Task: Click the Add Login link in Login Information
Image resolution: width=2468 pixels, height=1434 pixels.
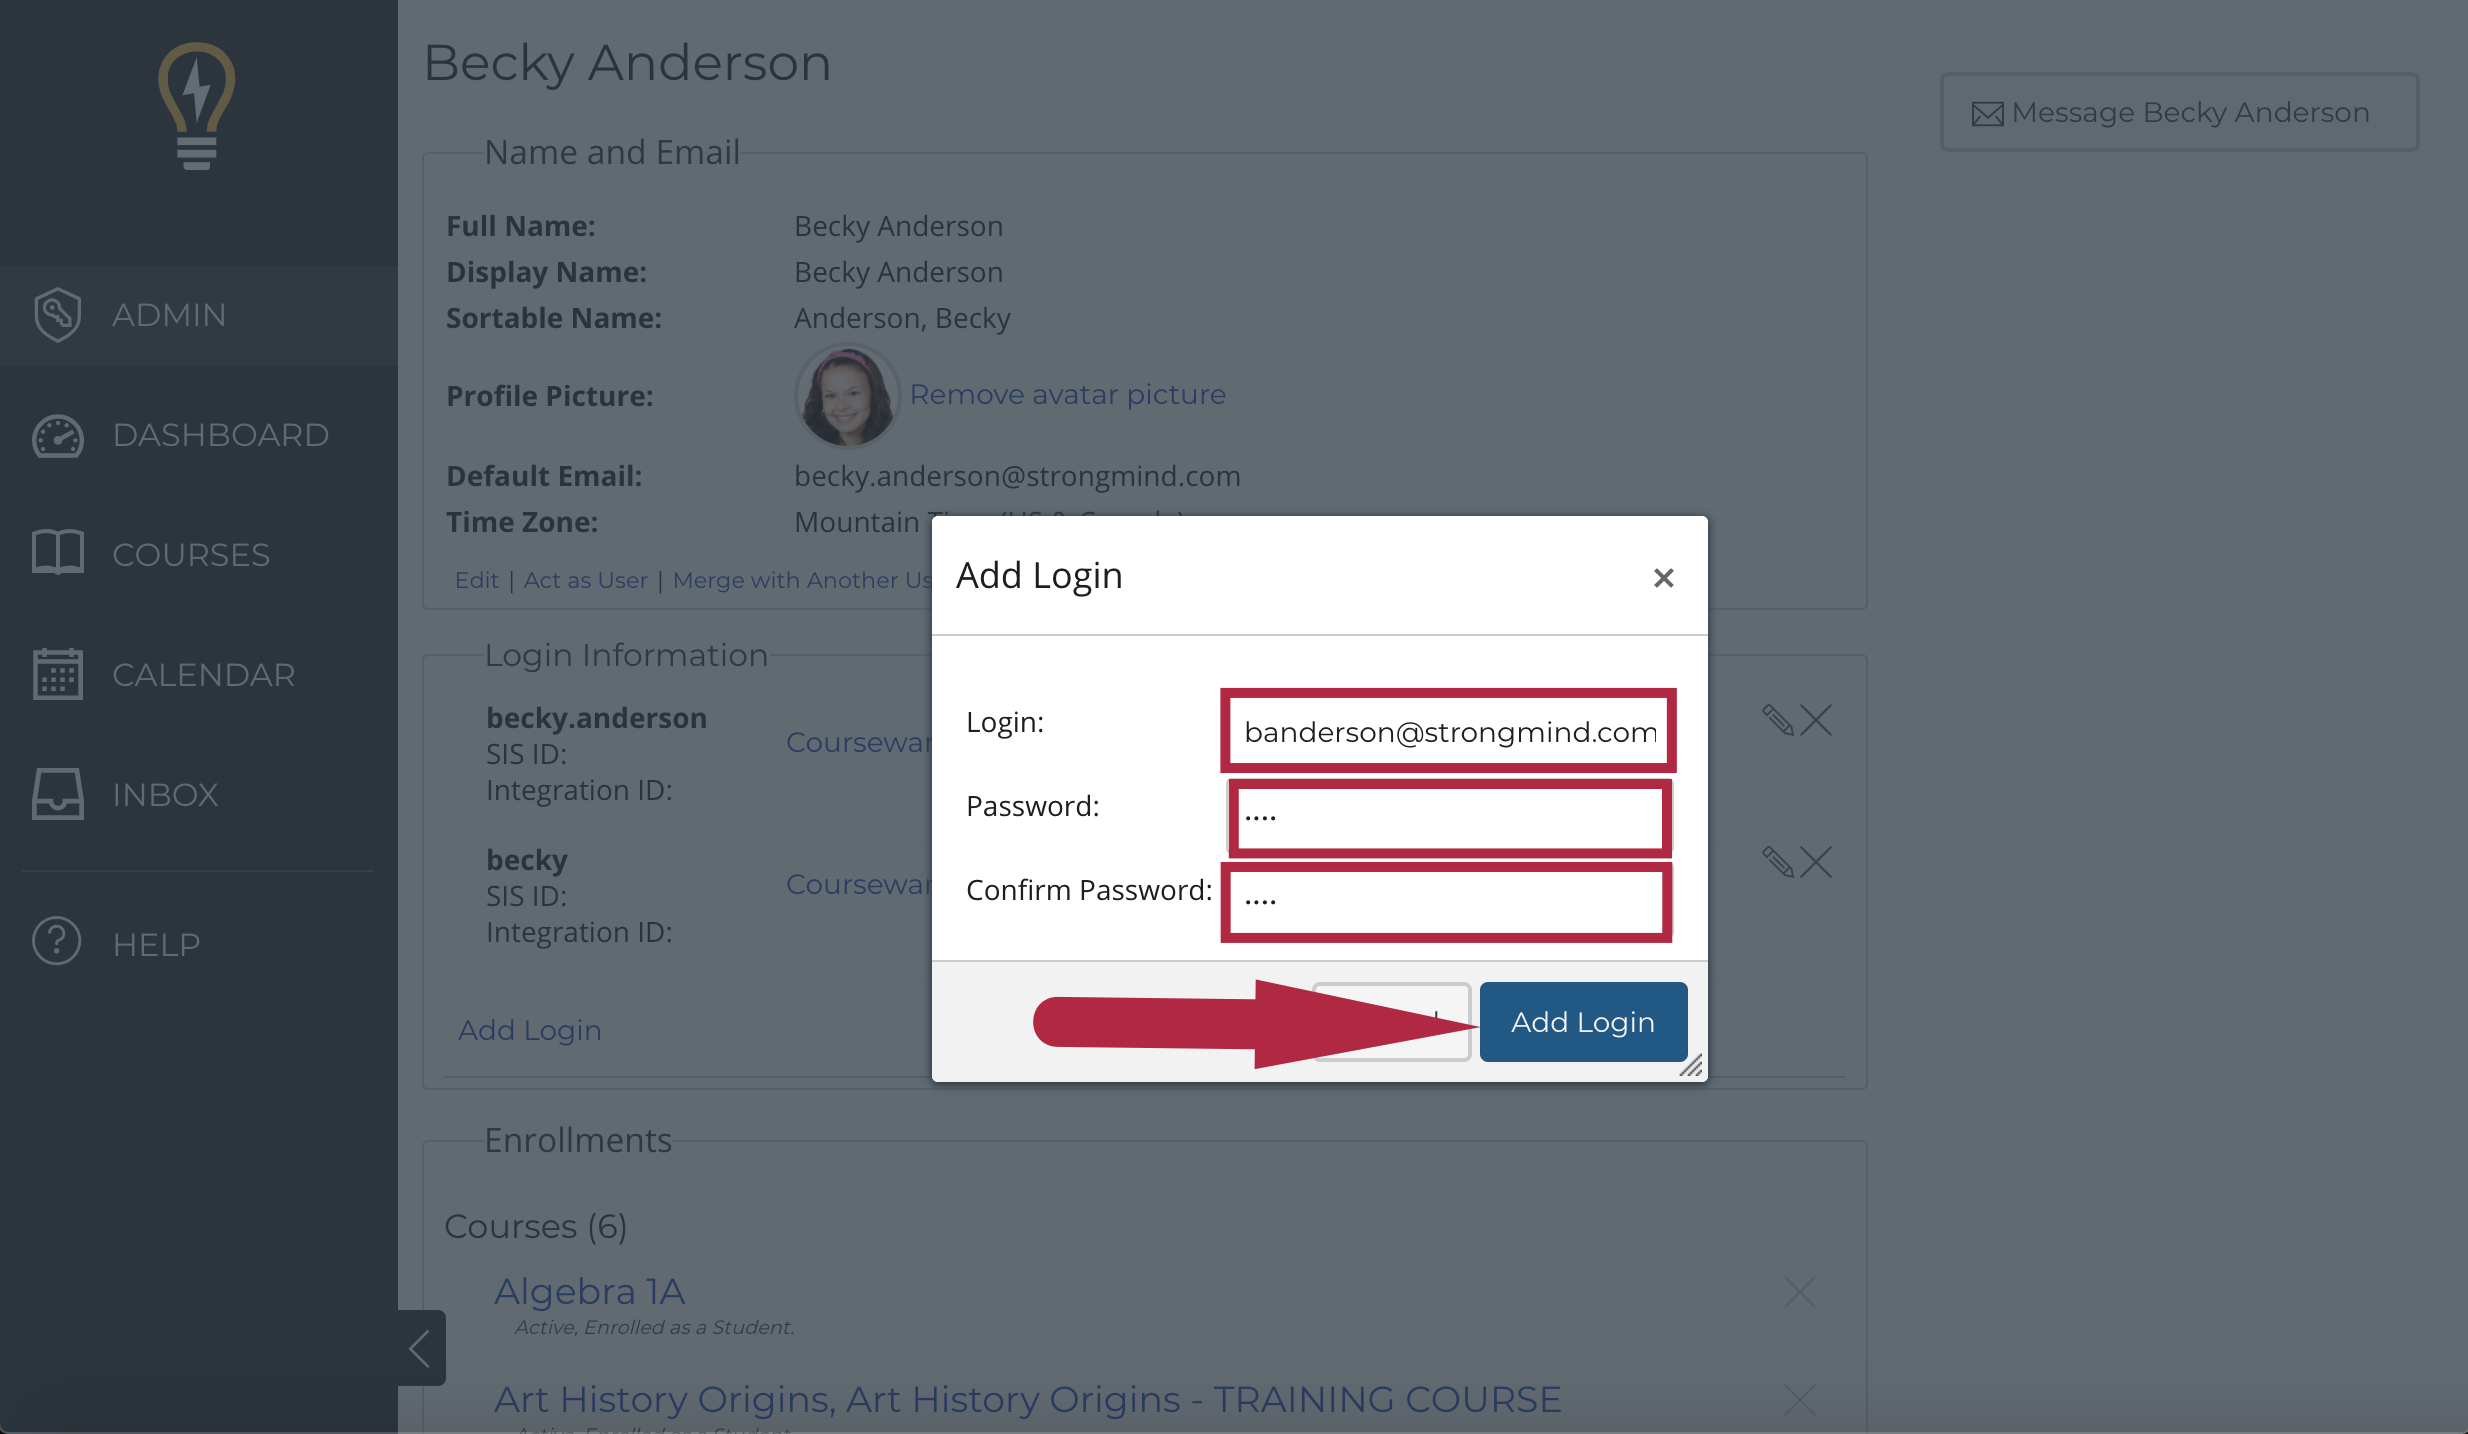Action: (530, 1030)
